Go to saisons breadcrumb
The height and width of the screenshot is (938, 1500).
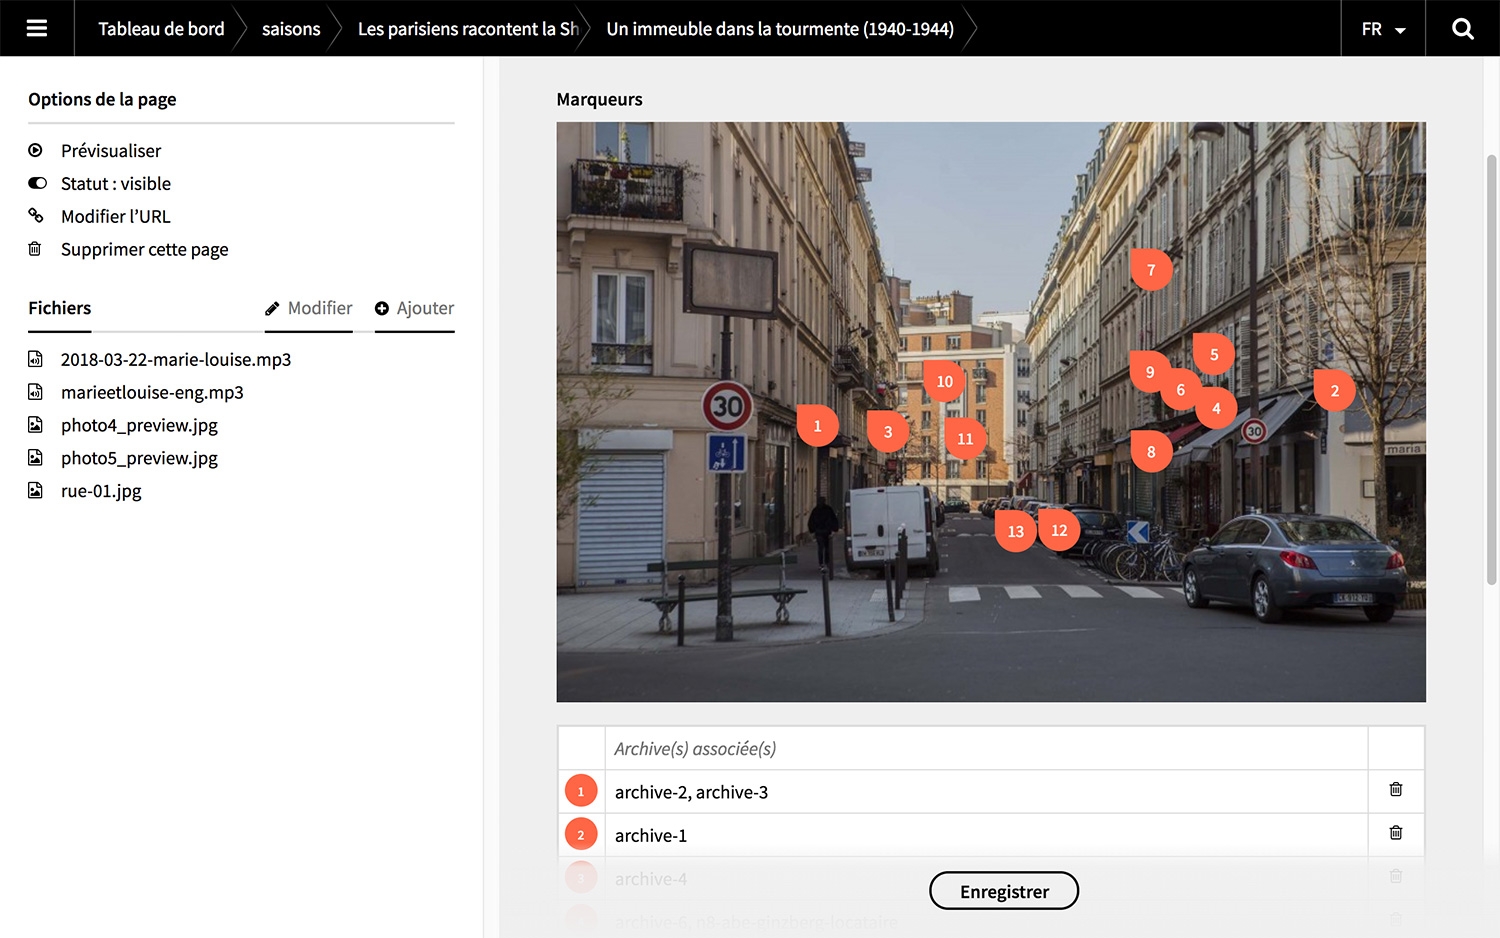291,29
